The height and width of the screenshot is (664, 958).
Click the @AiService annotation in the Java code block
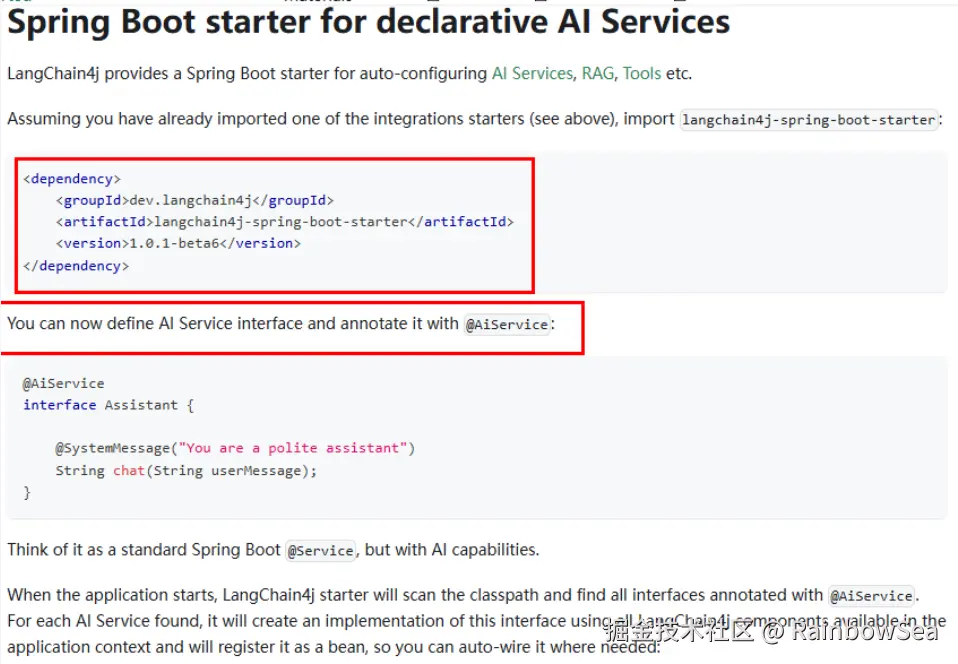pyautogui.click(x=63, y=383)
